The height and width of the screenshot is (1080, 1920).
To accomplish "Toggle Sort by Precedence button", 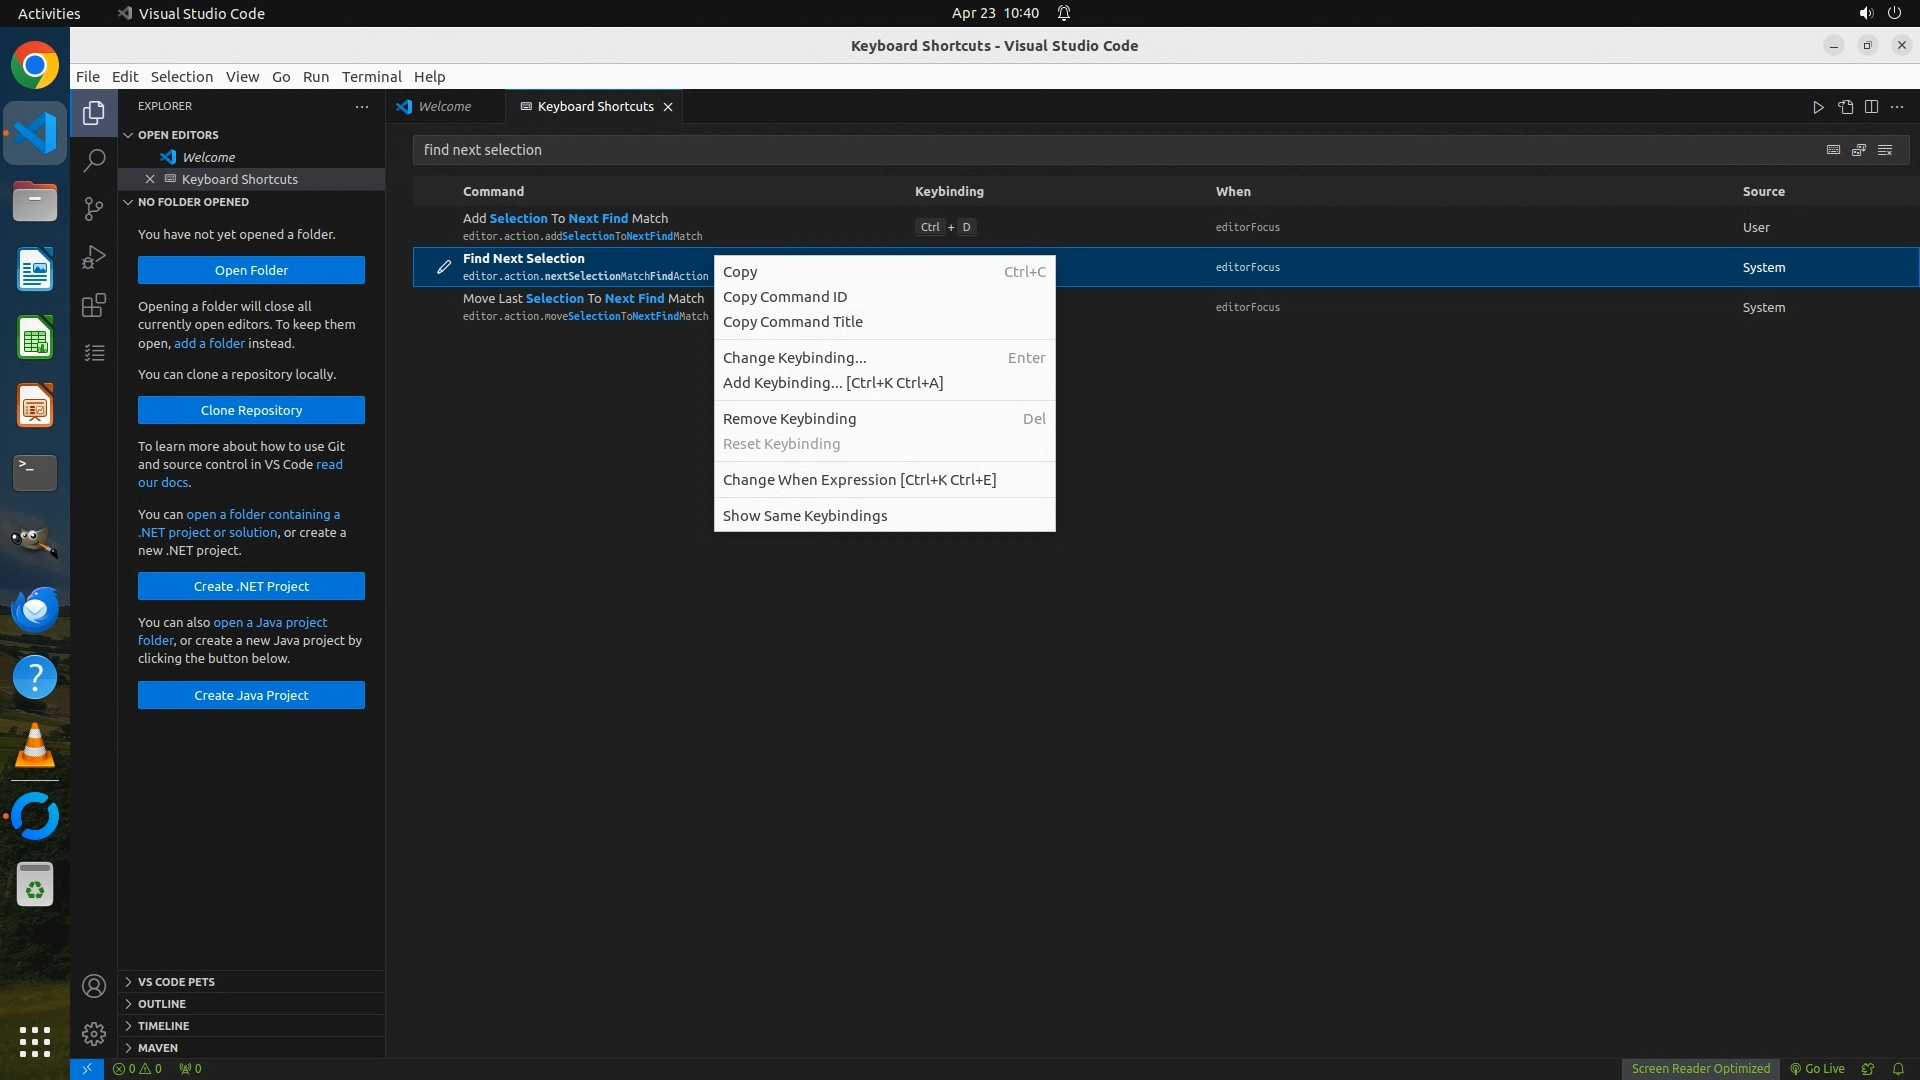I will (x=1859, y=150).
